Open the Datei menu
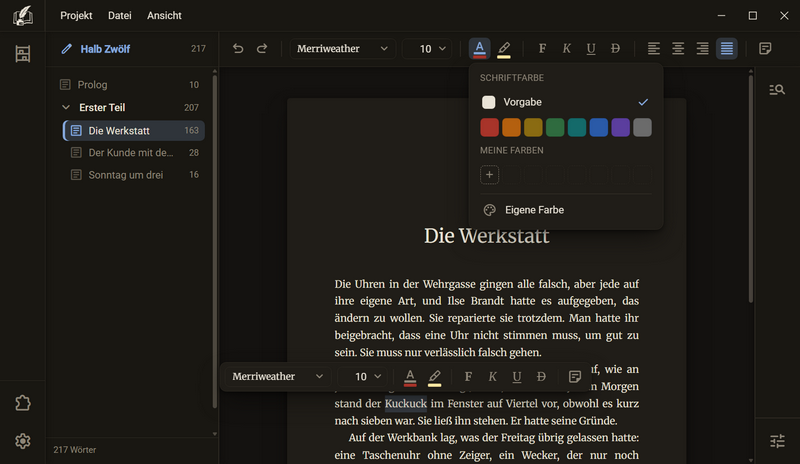Image resolution: width=800 pixels, height=464 pixels. pyautogui.click(x=119, y=16)
